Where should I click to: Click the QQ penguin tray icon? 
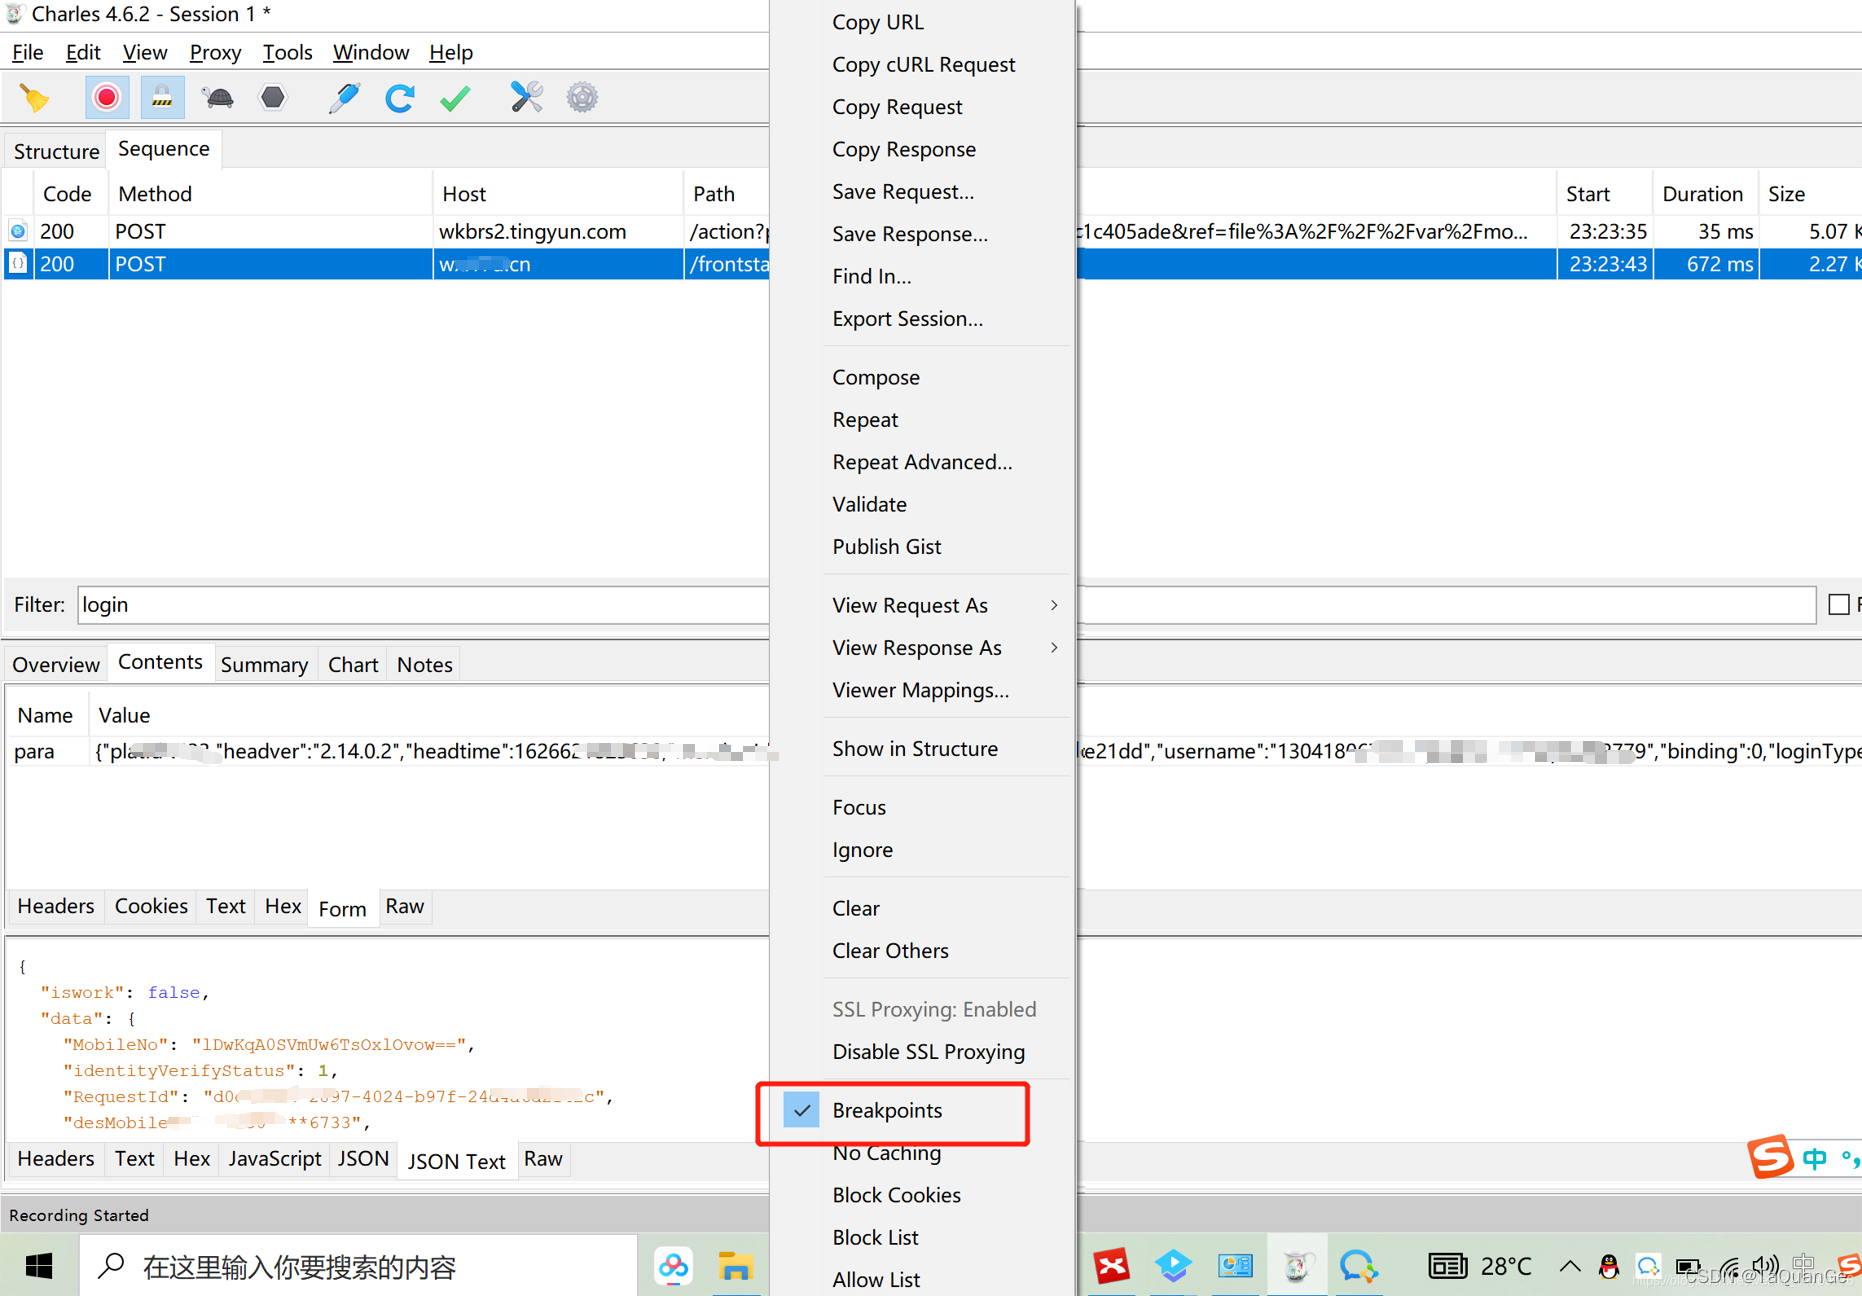(1609, 1267)
